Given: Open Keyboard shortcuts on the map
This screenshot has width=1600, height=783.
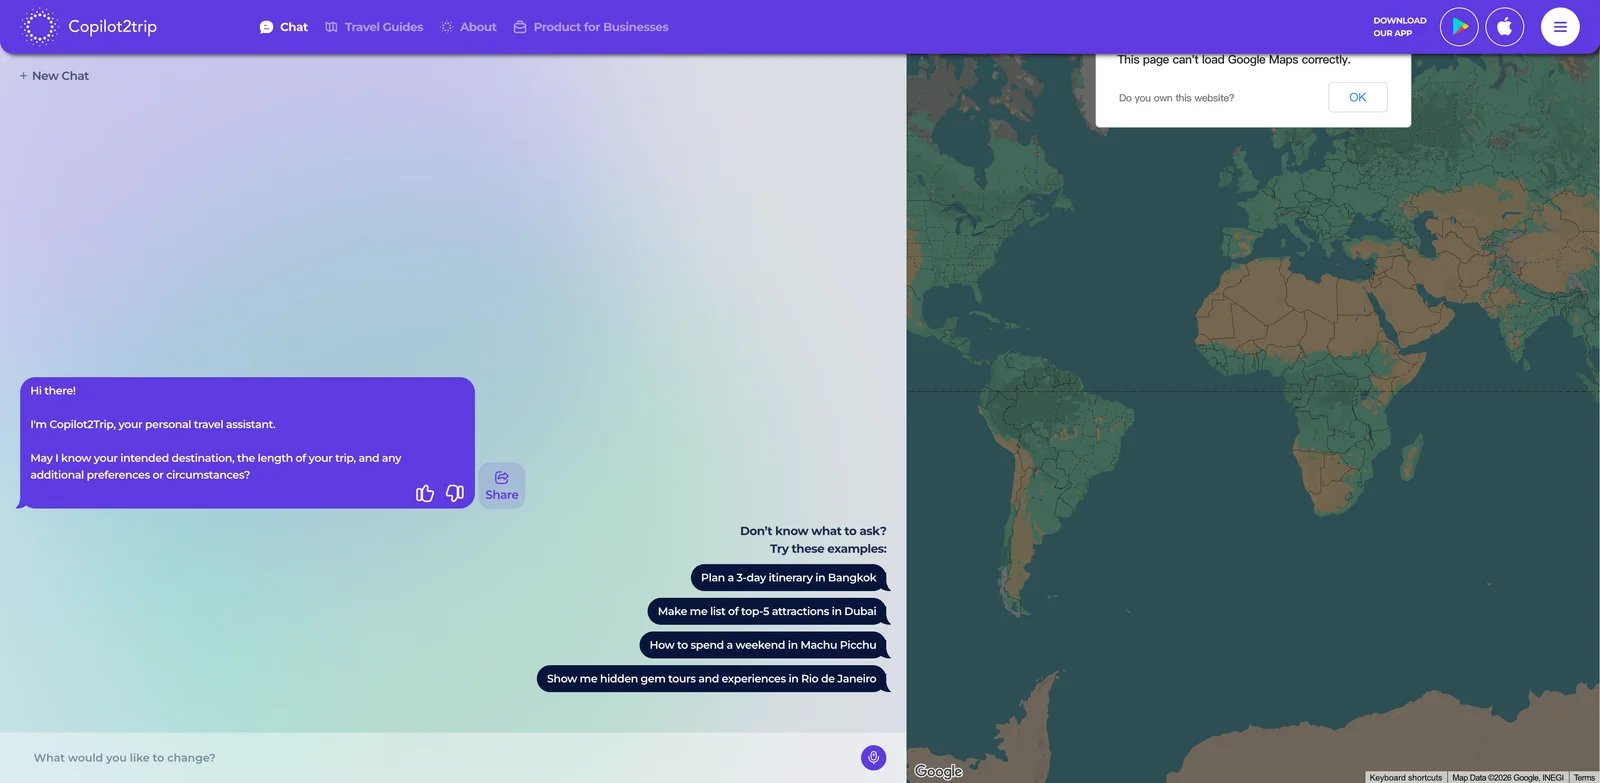Looking at the screenshot, I should (1406, 777).
